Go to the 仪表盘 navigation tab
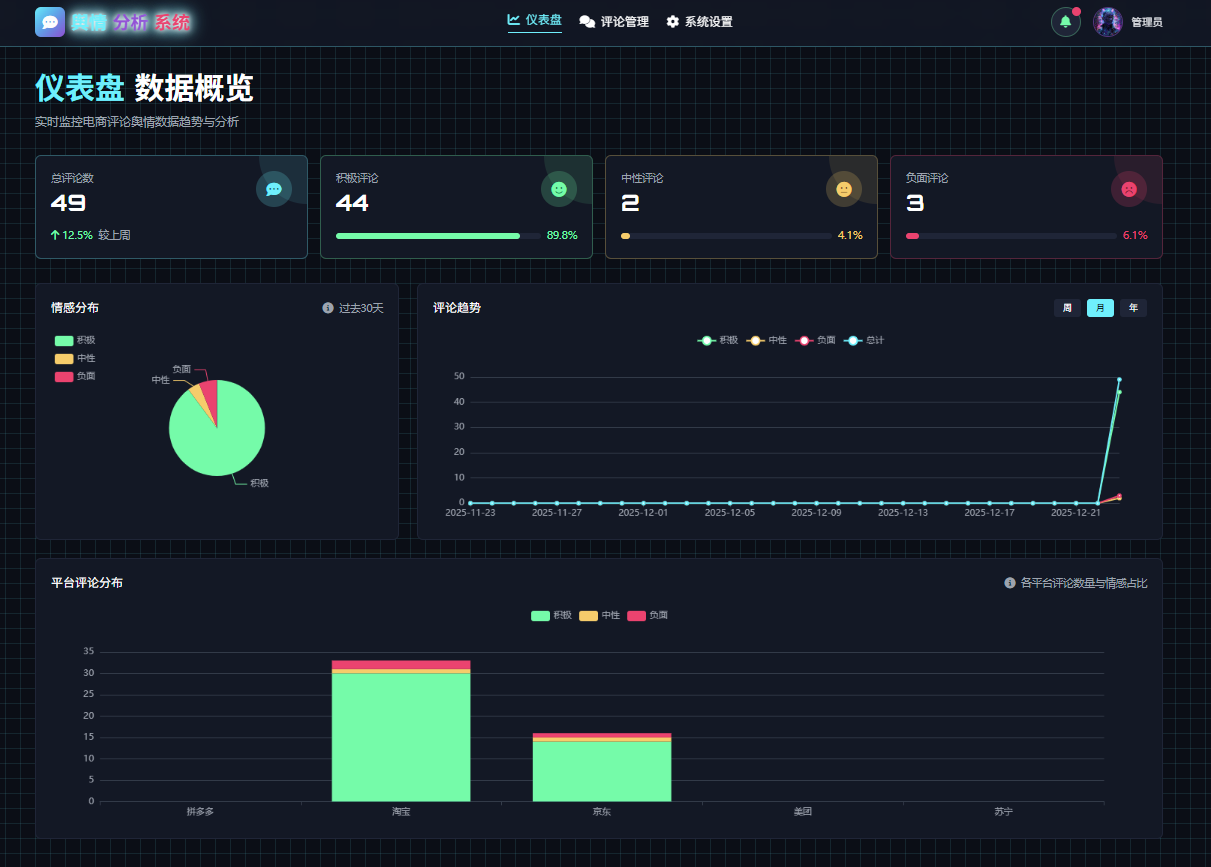The height and width of the screenshot is (867, 1211). tap(534, 20)
